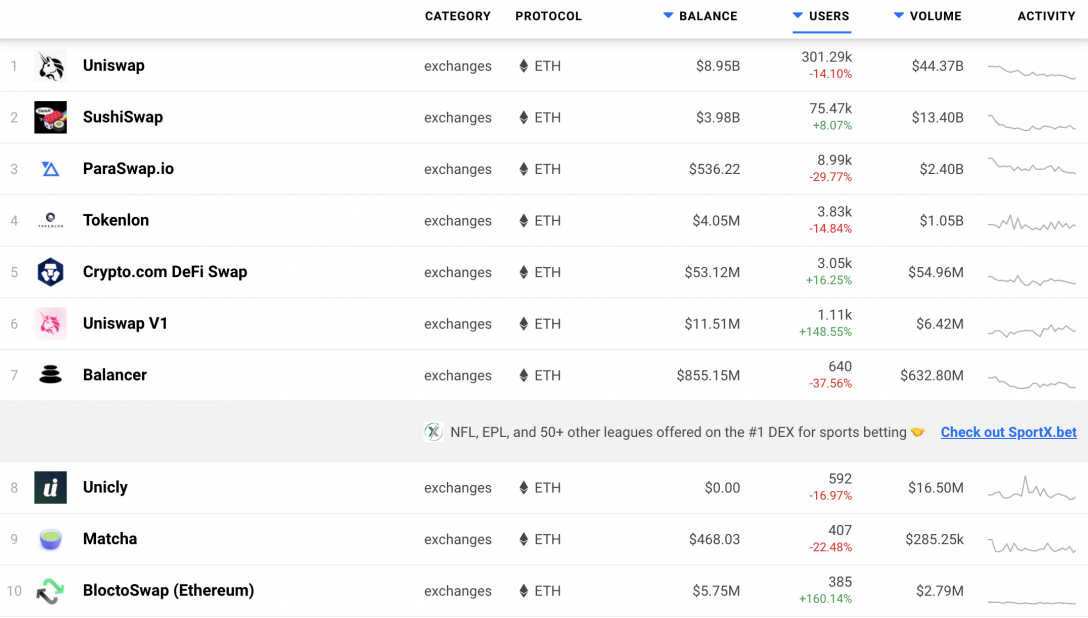Click the ETH diamond icon in SushiSwap row
The width and height of the screenshot is (1088, 618).
[x=524, y=117]
